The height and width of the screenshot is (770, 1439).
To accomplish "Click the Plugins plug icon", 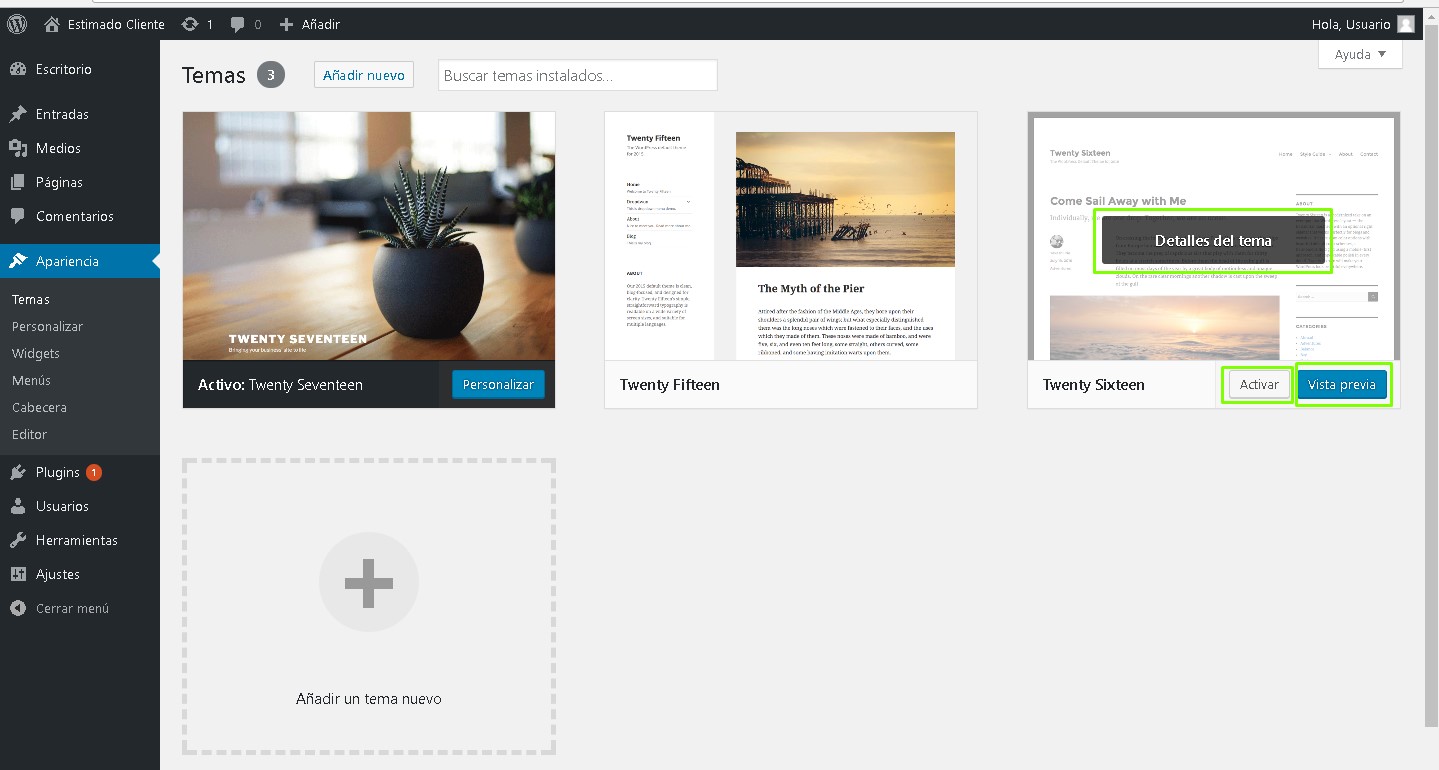I will (x=18, y=472).
